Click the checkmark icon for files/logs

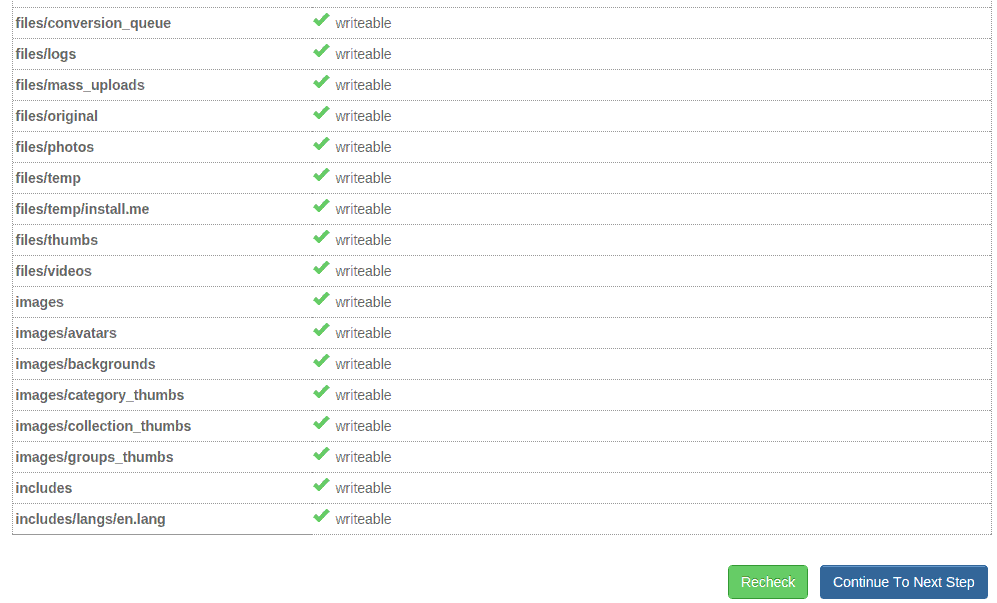[321, 52]
